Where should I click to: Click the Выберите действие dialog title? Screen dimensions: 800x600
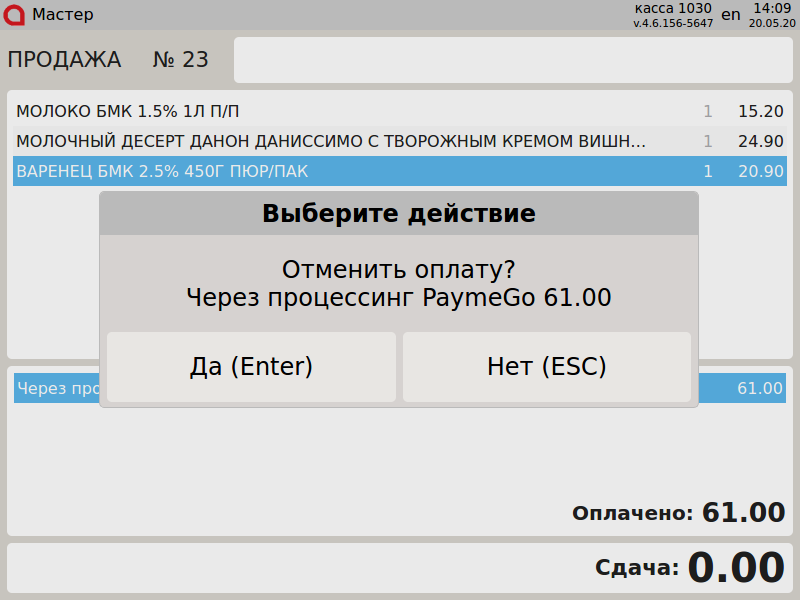click(x=398, y=213)
